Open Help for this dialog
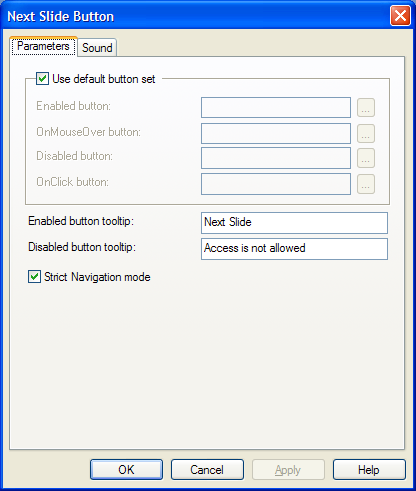The image size is (416, 491). 369,470
